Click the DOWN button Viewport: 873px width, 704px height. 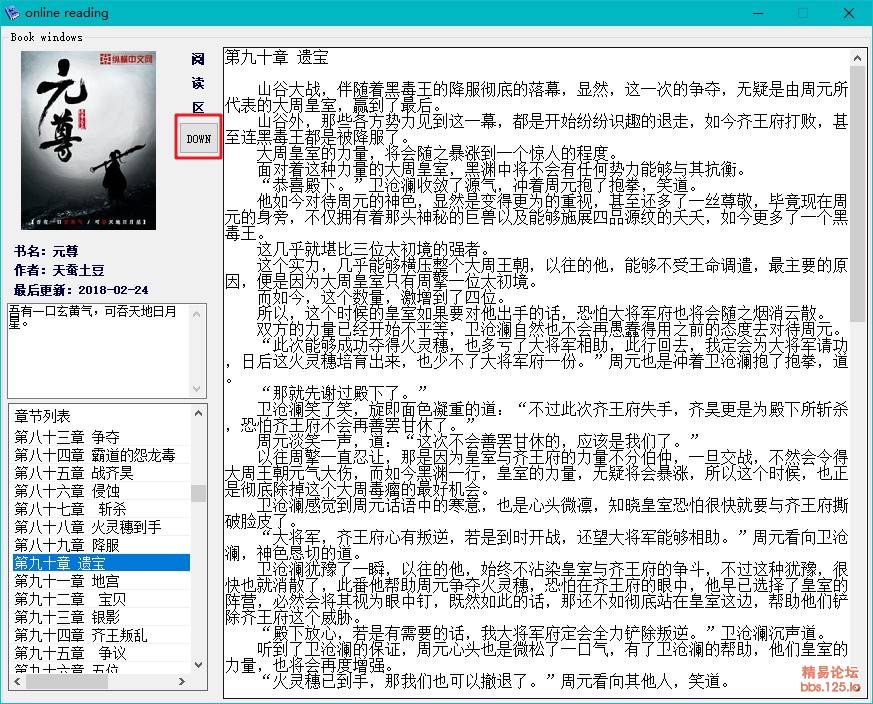199,139
